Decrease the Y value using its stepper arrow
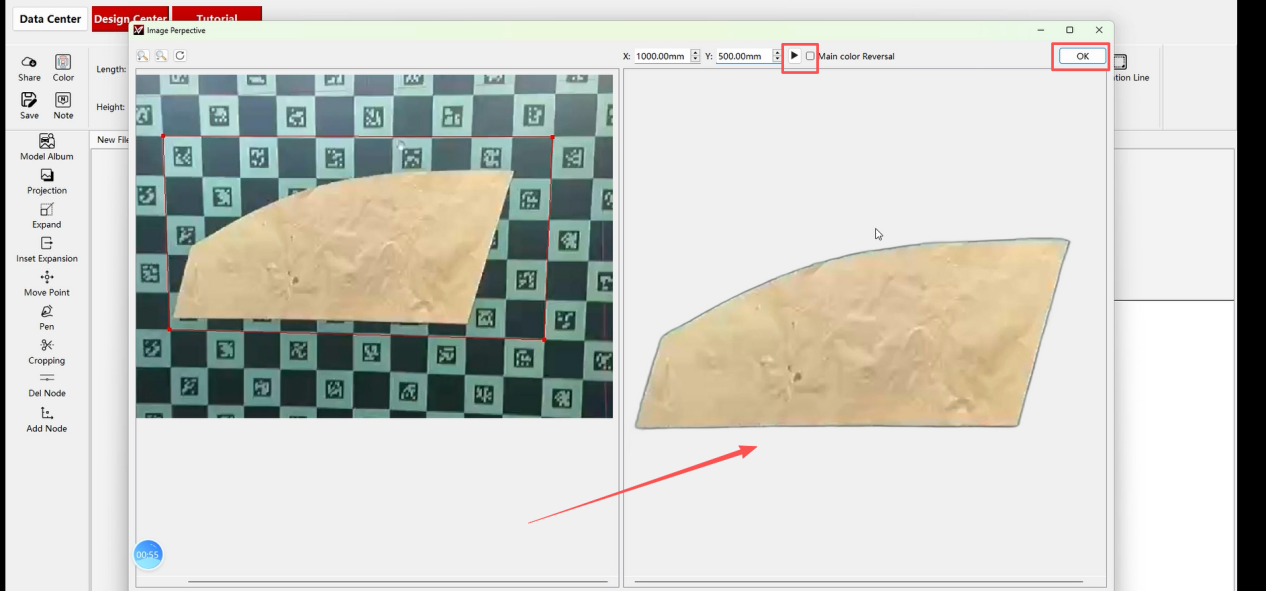The width and height of the screenshot is (1266, 591). [x=777, y=60]
